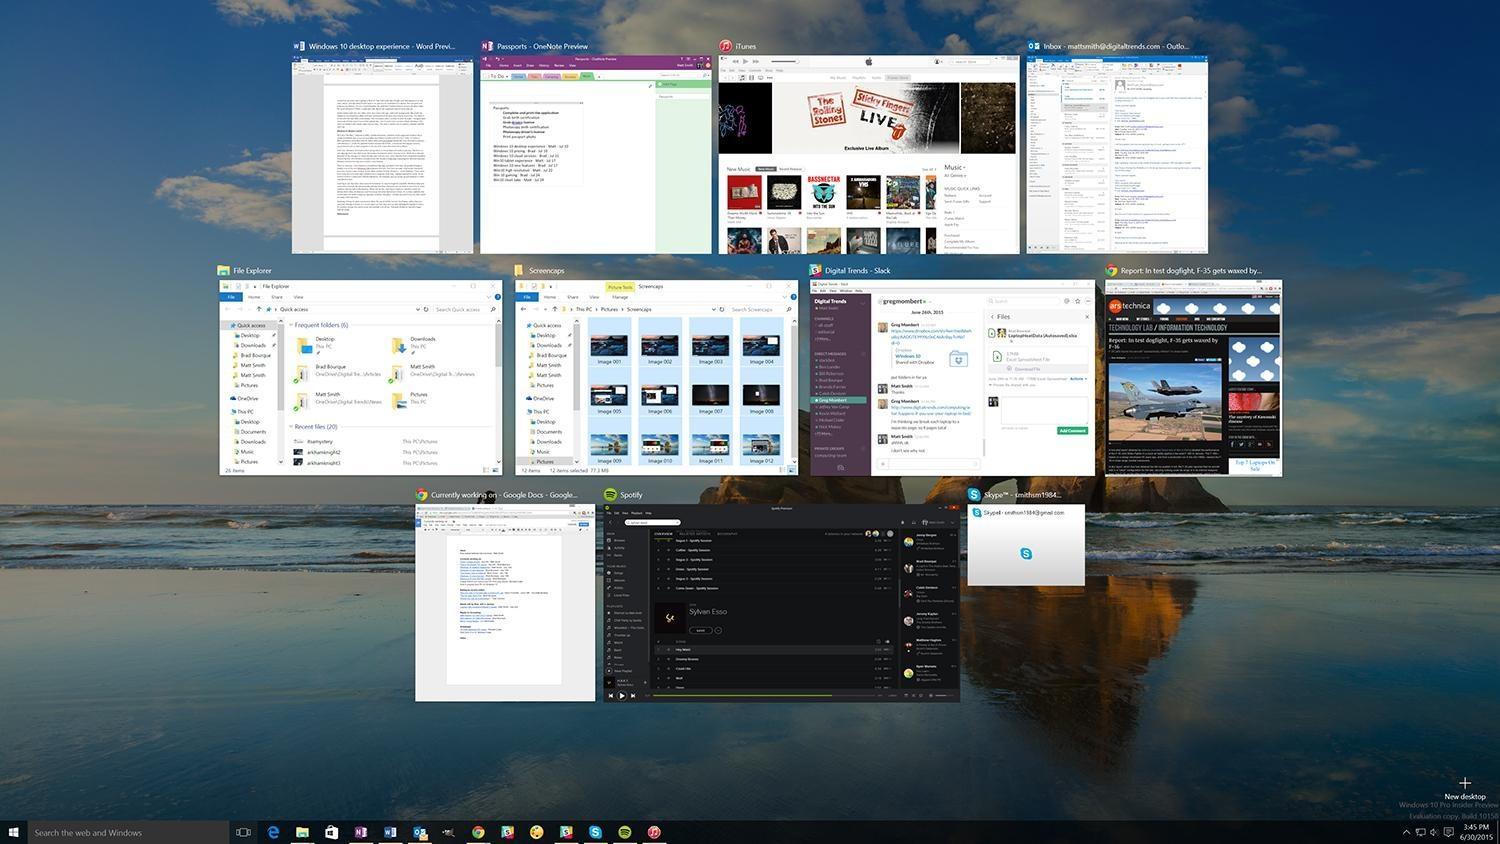Add a New desktop
Viewport: 1500px width, 844px height.
point(1465,789)
